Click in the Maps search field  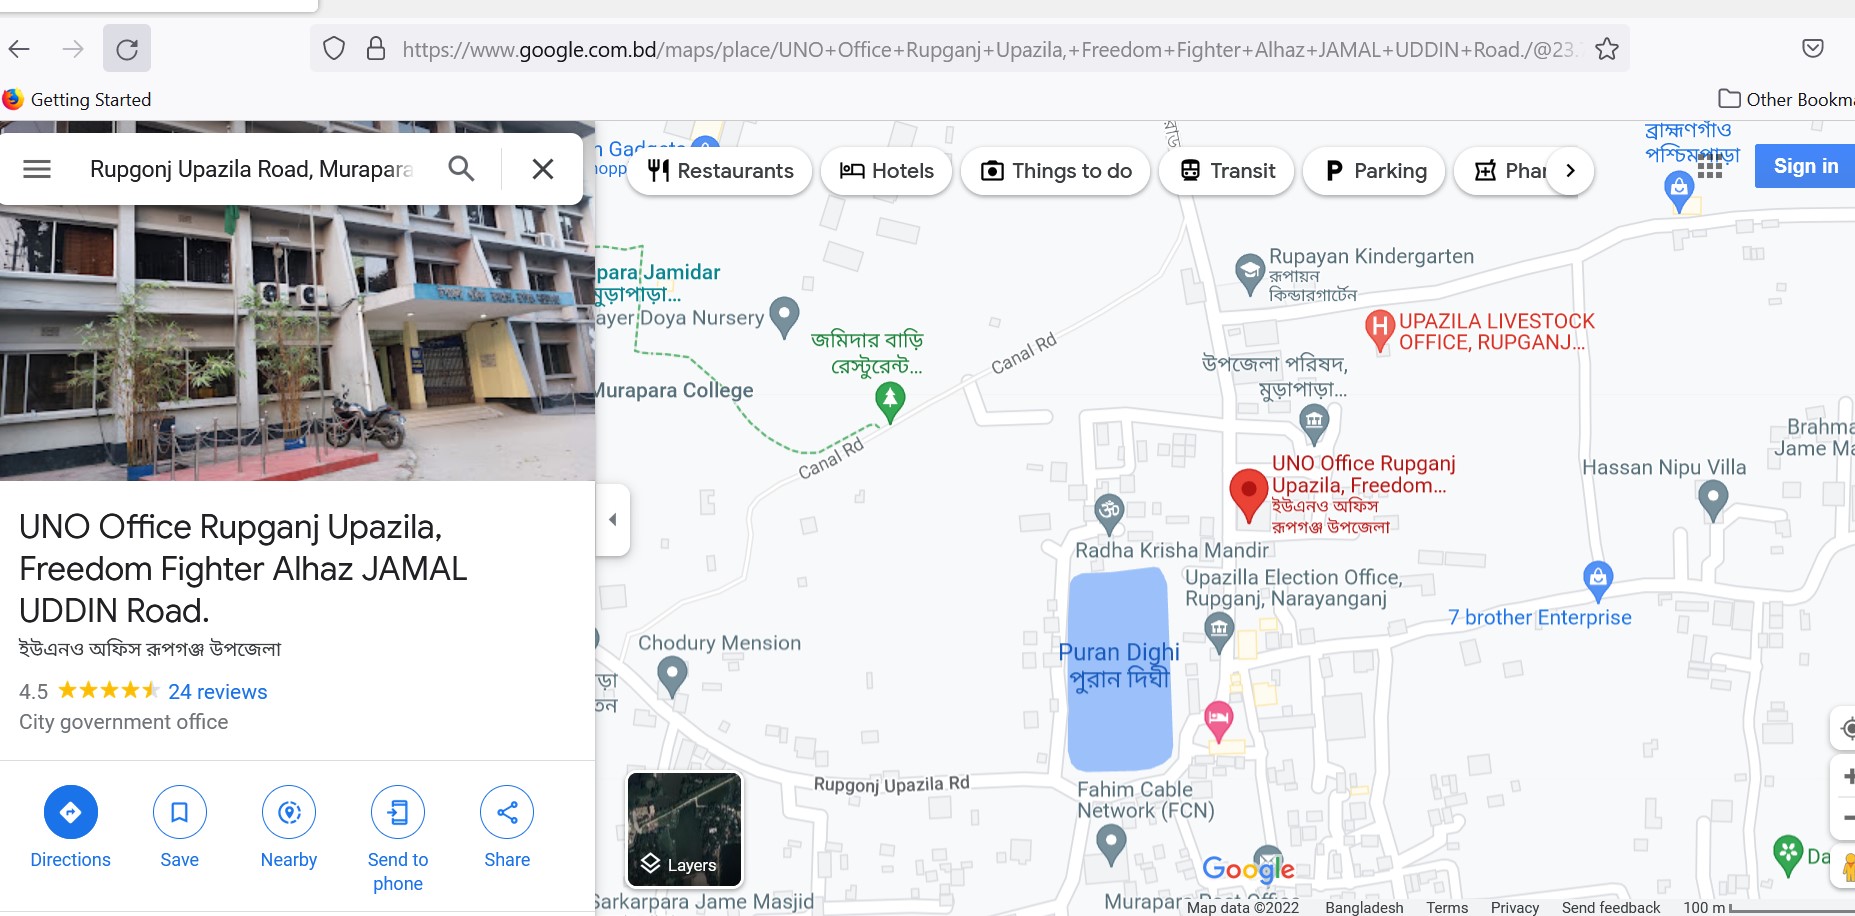tap(250, 169)
